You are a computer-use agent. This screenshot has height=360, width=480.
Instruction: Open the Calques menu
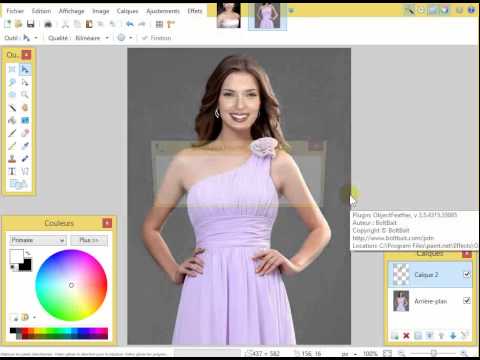coord(127,11)
